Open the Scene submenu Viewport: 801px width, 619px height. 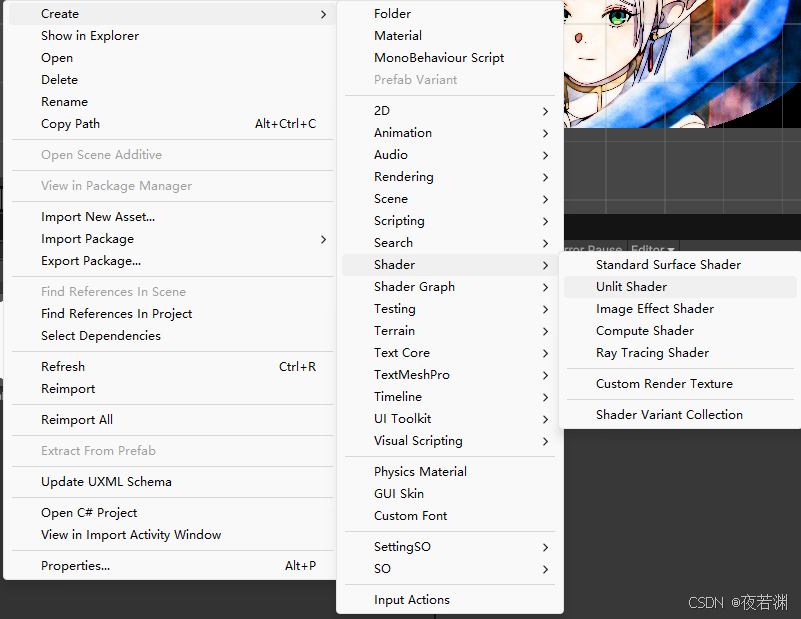click(x=450, y=199)
